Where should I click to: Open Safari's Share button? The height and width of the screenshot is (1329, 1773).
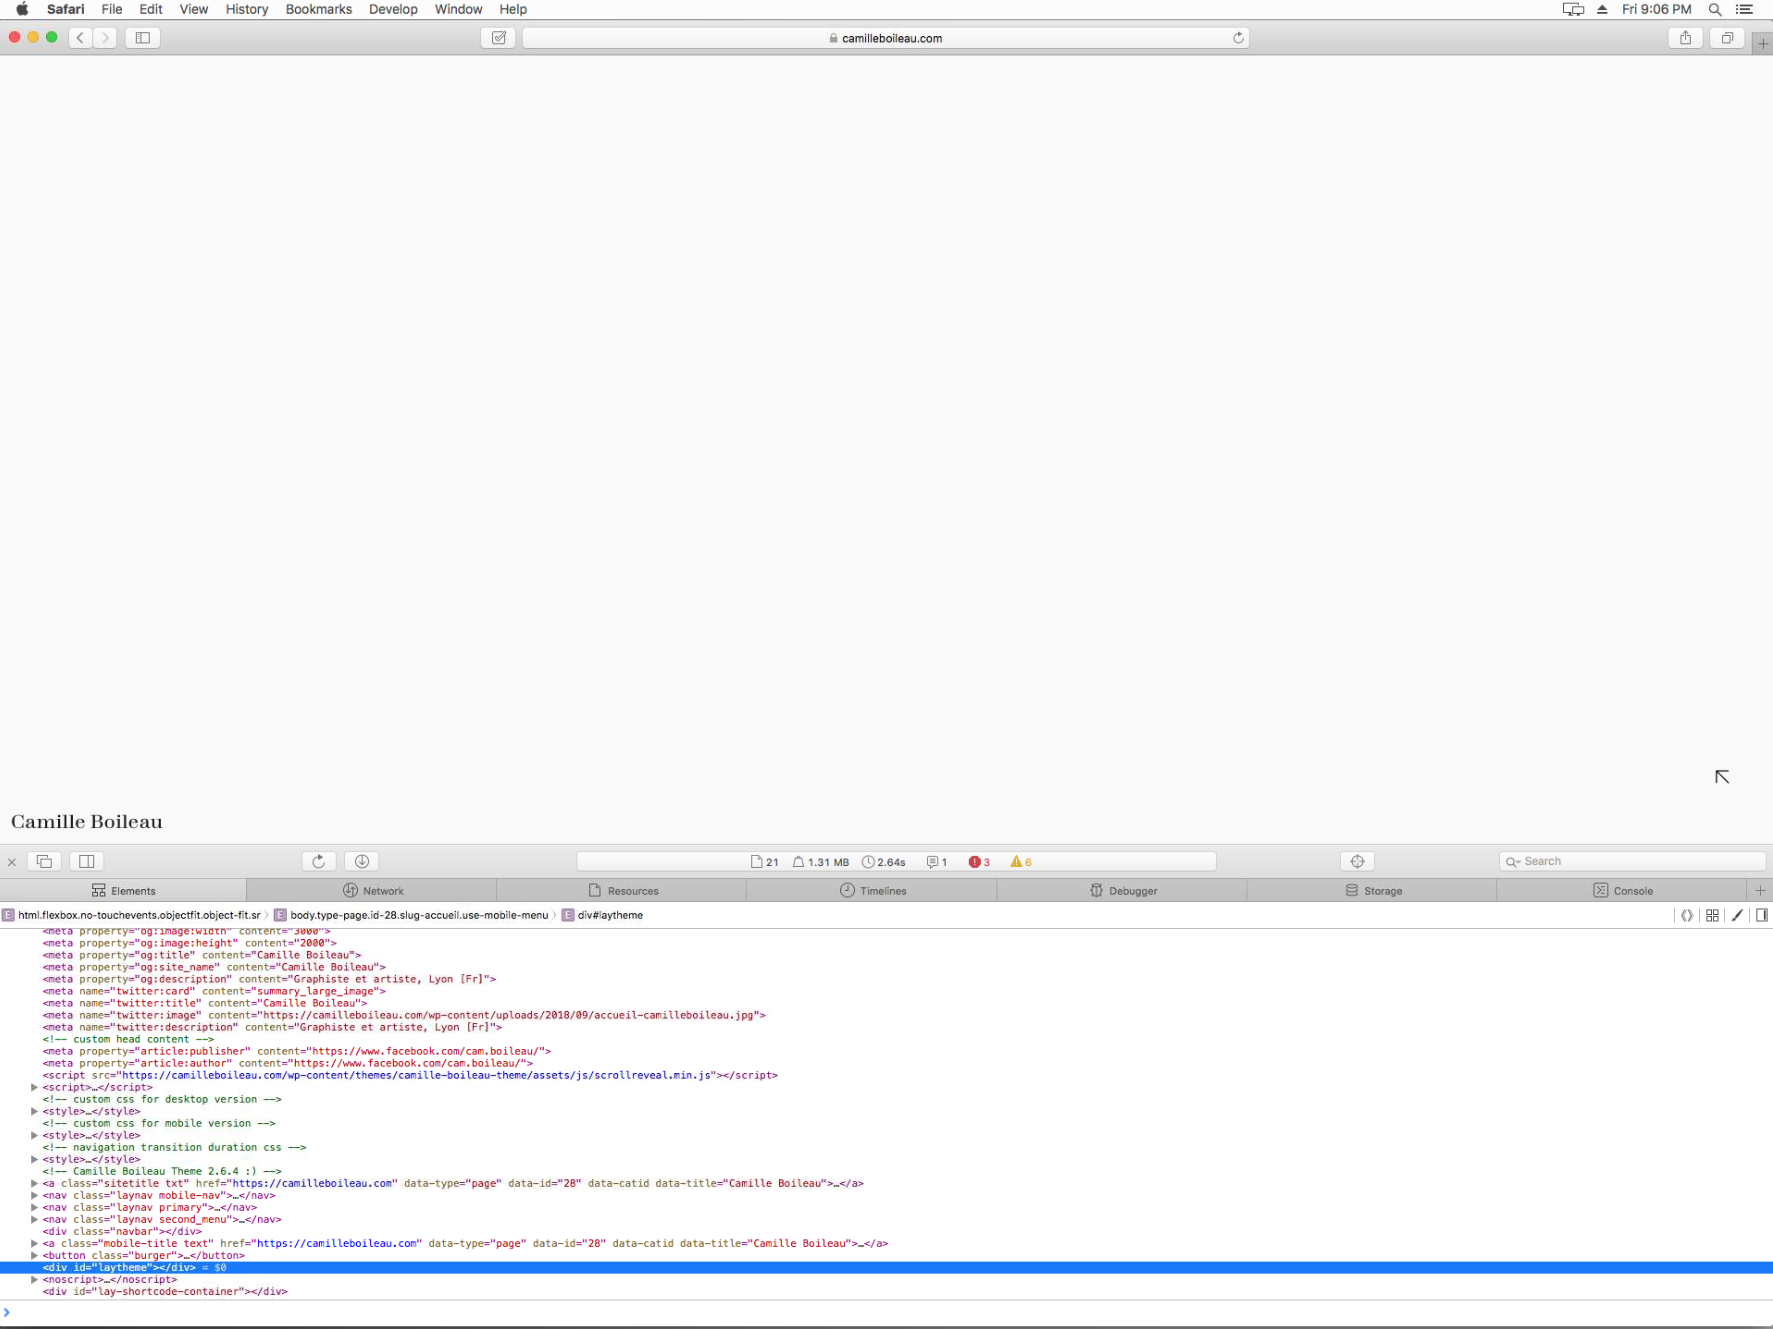coord(1685,38)
